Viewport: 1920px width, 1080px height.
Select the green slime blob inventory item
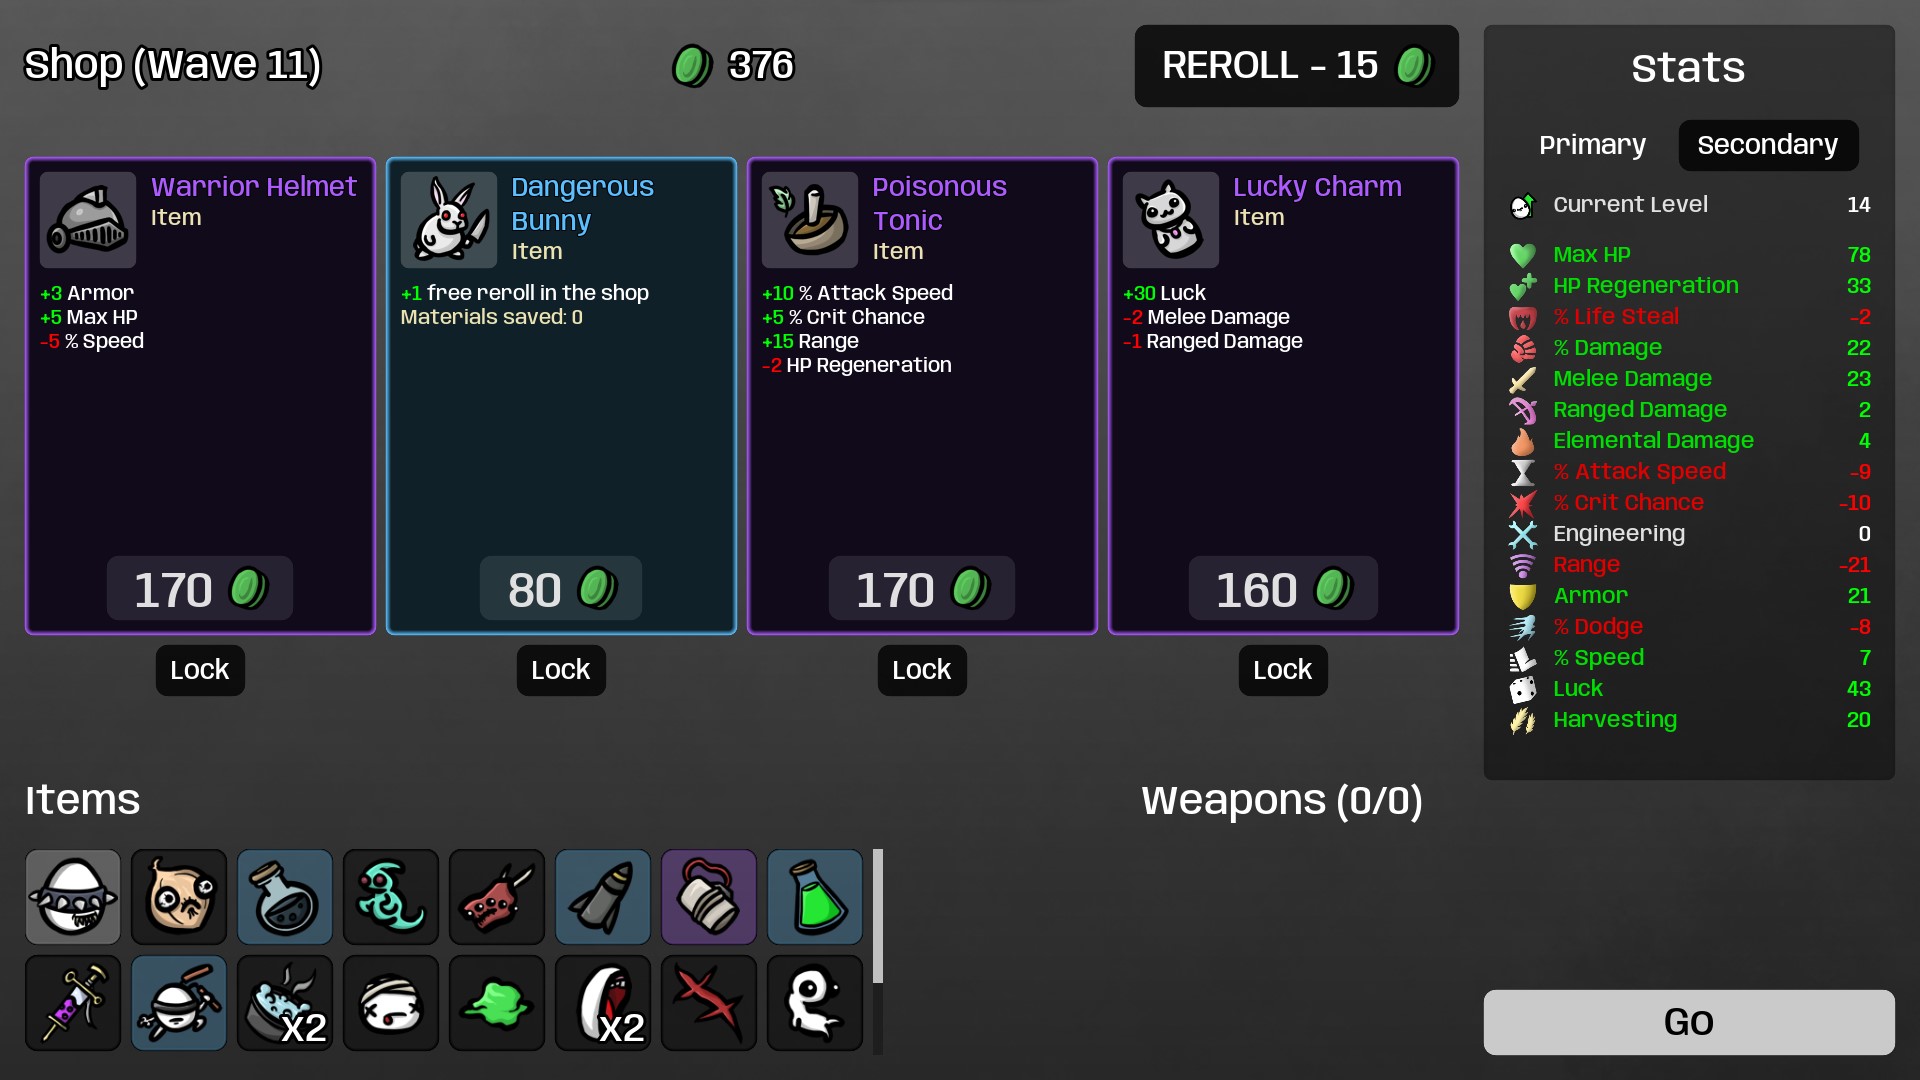tap(497, 1003)
